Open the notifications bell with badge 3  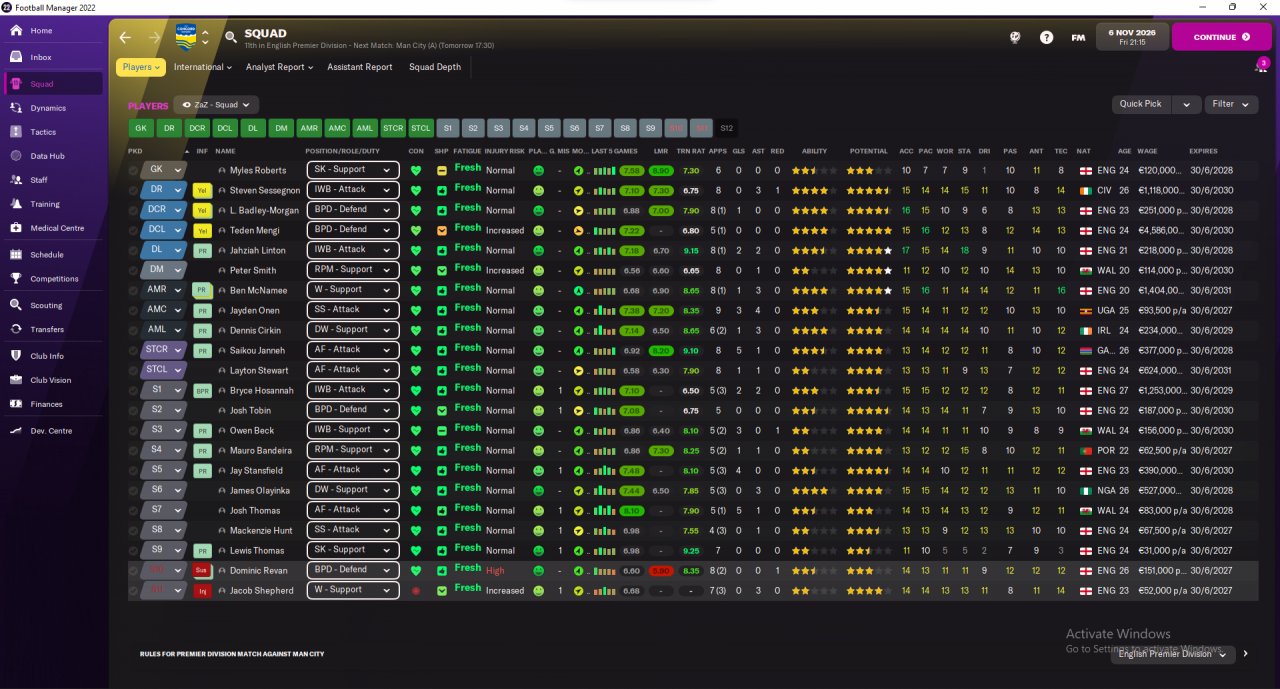point(1261,66)
